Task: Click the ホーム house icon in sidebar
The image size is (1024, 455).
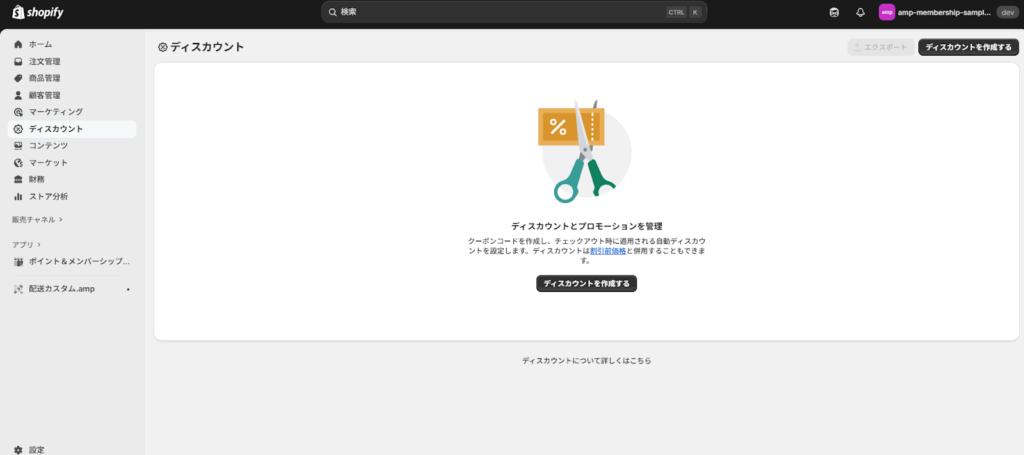Action: (18, 45)
